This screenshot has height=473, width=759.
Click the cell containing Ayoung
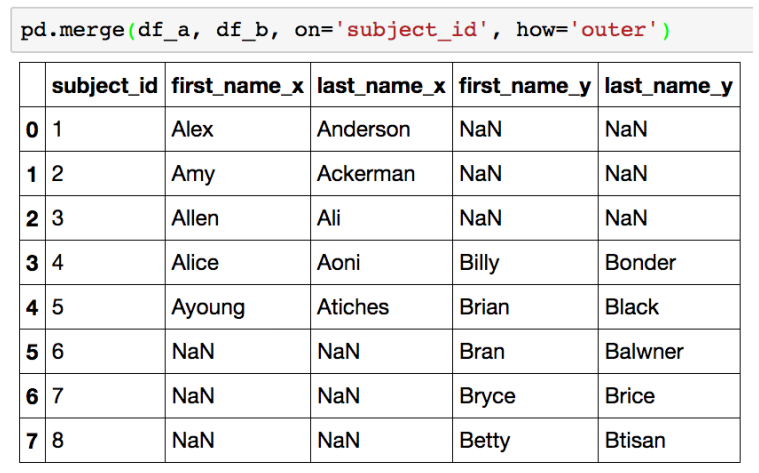(x=238, y=307)
